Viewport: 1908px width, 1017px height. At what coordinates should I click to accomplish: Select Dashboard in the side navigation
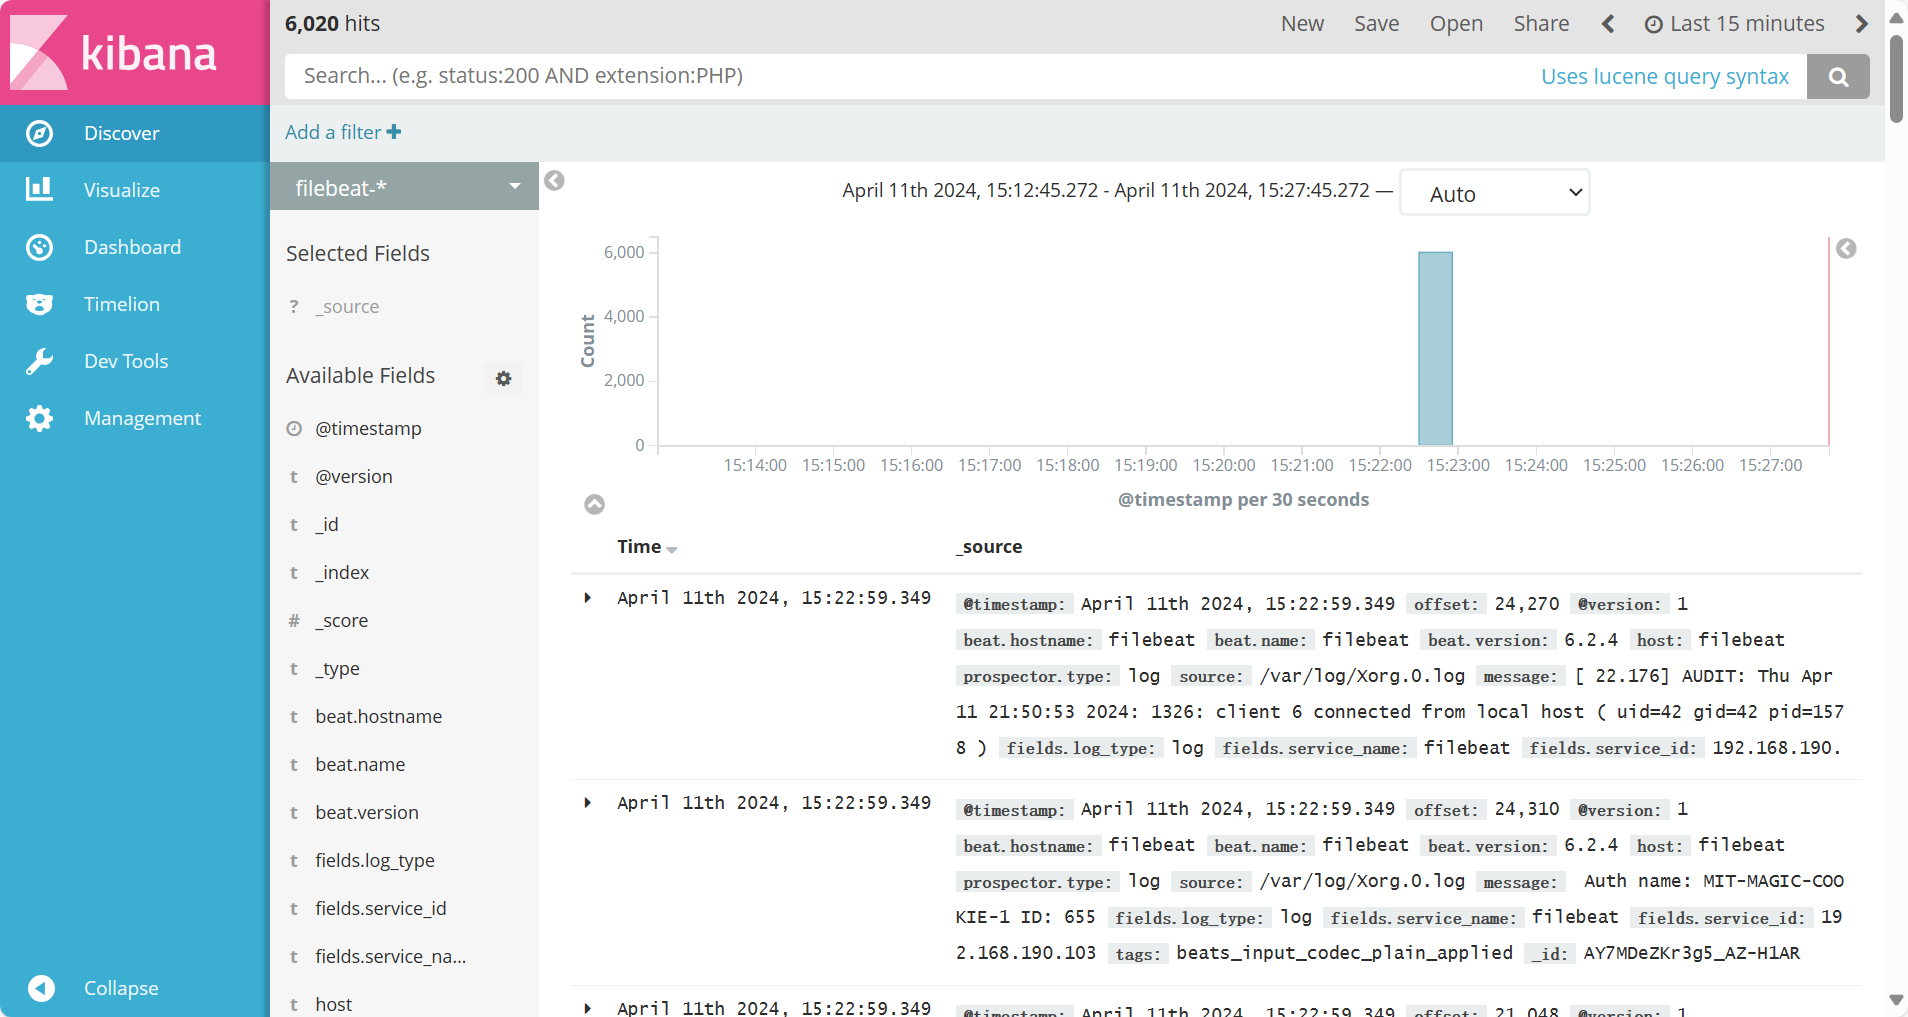[133, 247]
